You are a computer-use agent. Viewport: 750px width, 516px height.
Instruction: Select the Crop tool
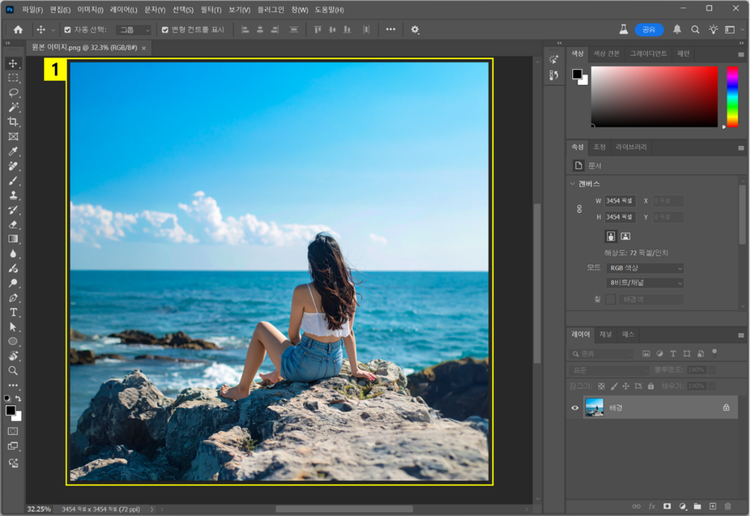tap(13, 121)
